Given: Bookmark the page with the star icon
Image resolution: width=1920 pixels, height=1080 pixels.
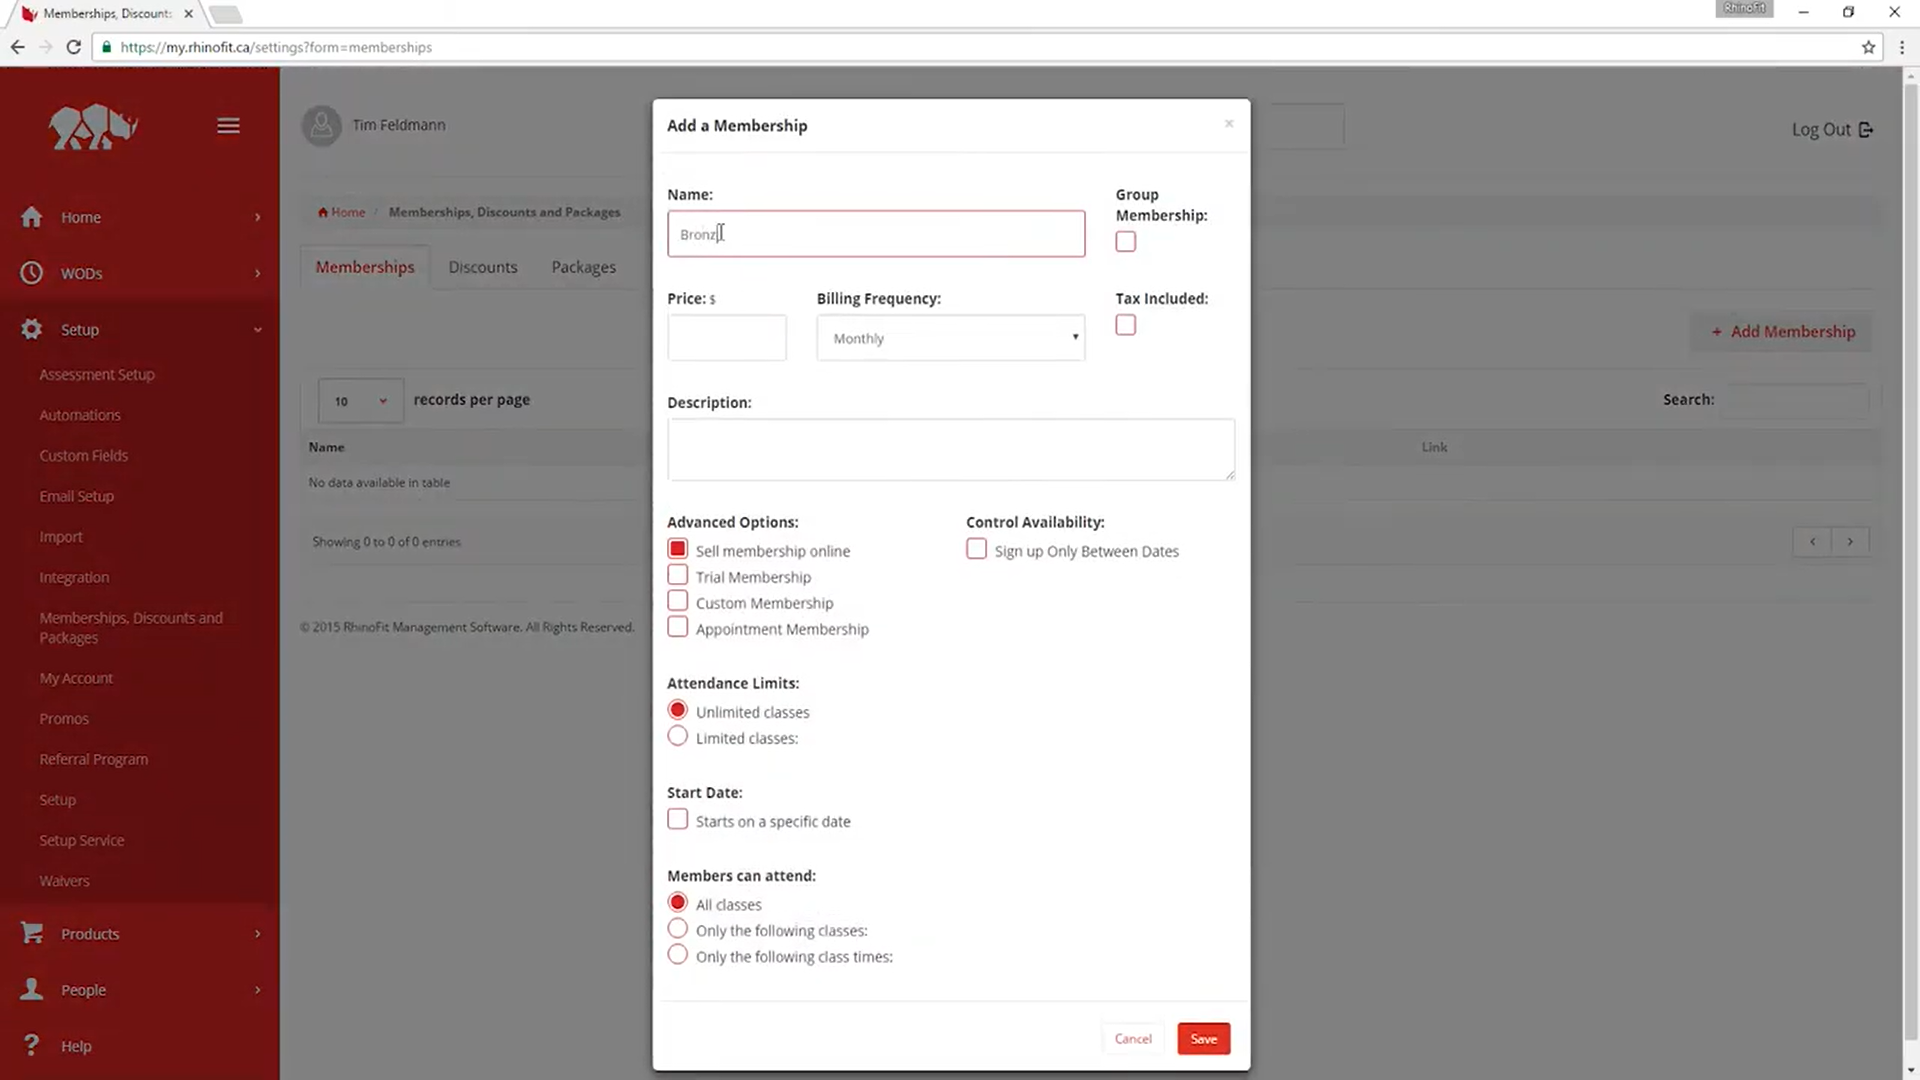Looking at the screenshot, I should click(1868, 47).
